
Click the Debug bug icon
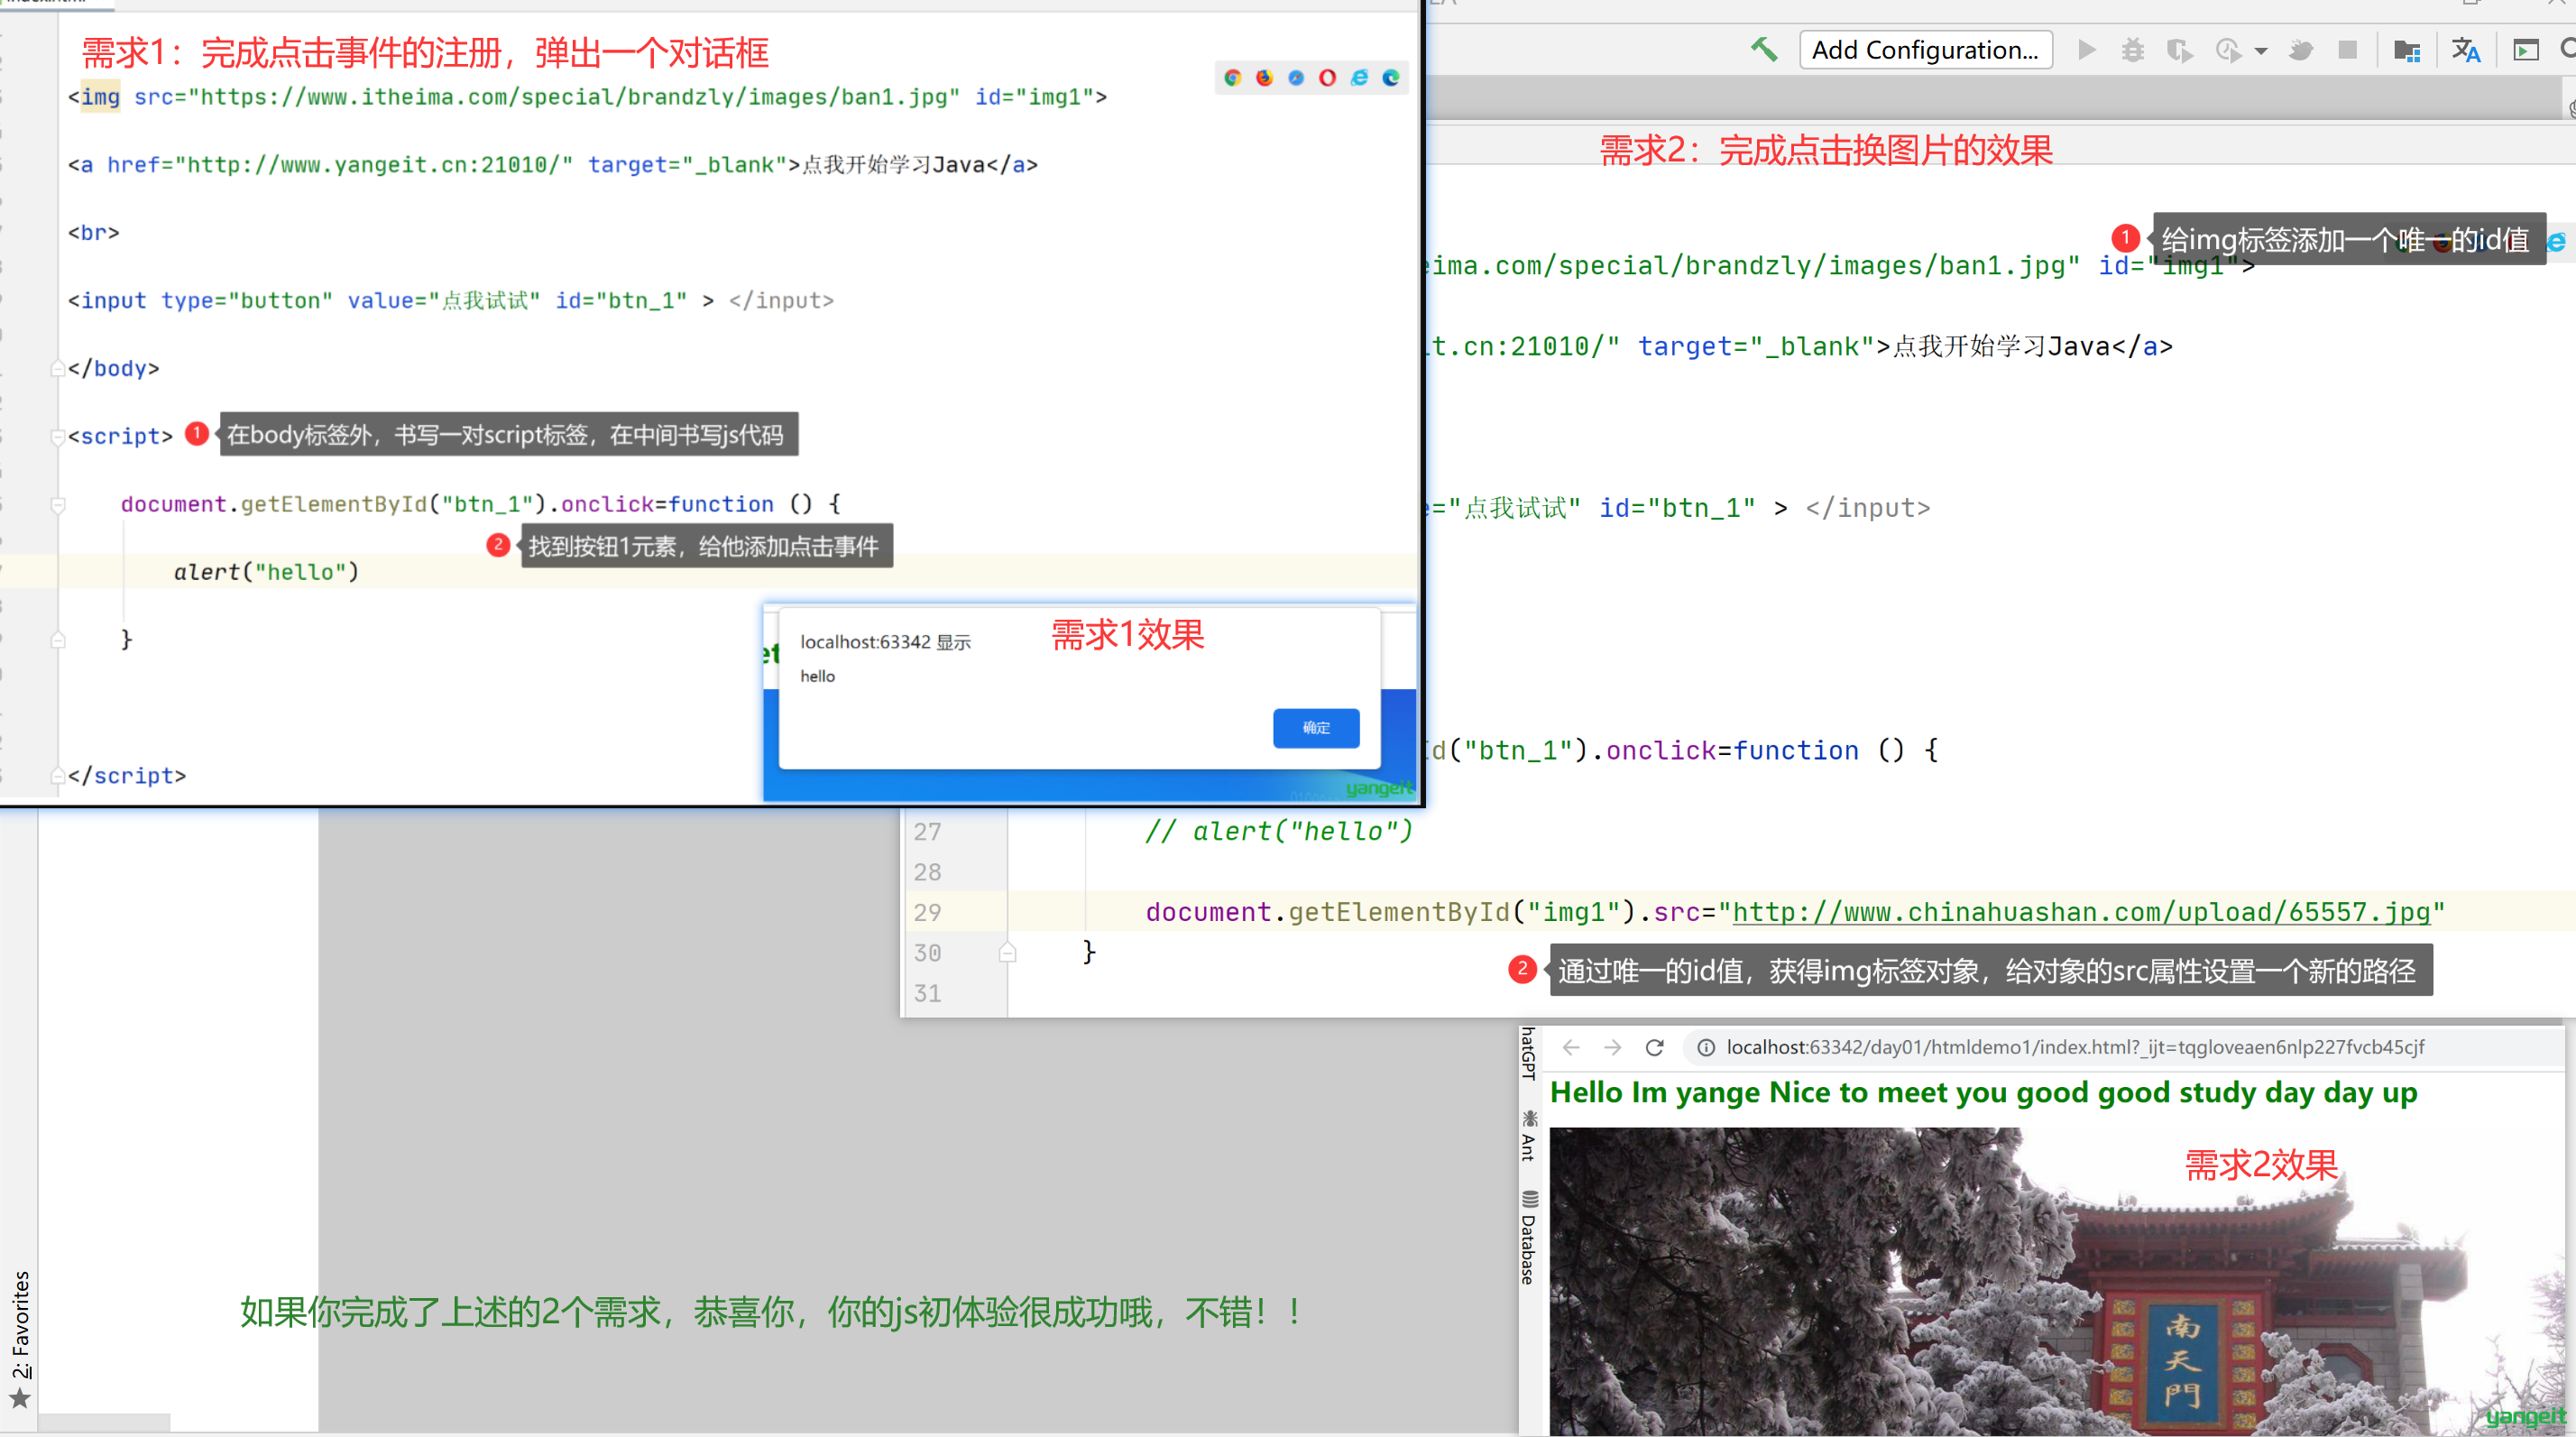[2132, 50]
